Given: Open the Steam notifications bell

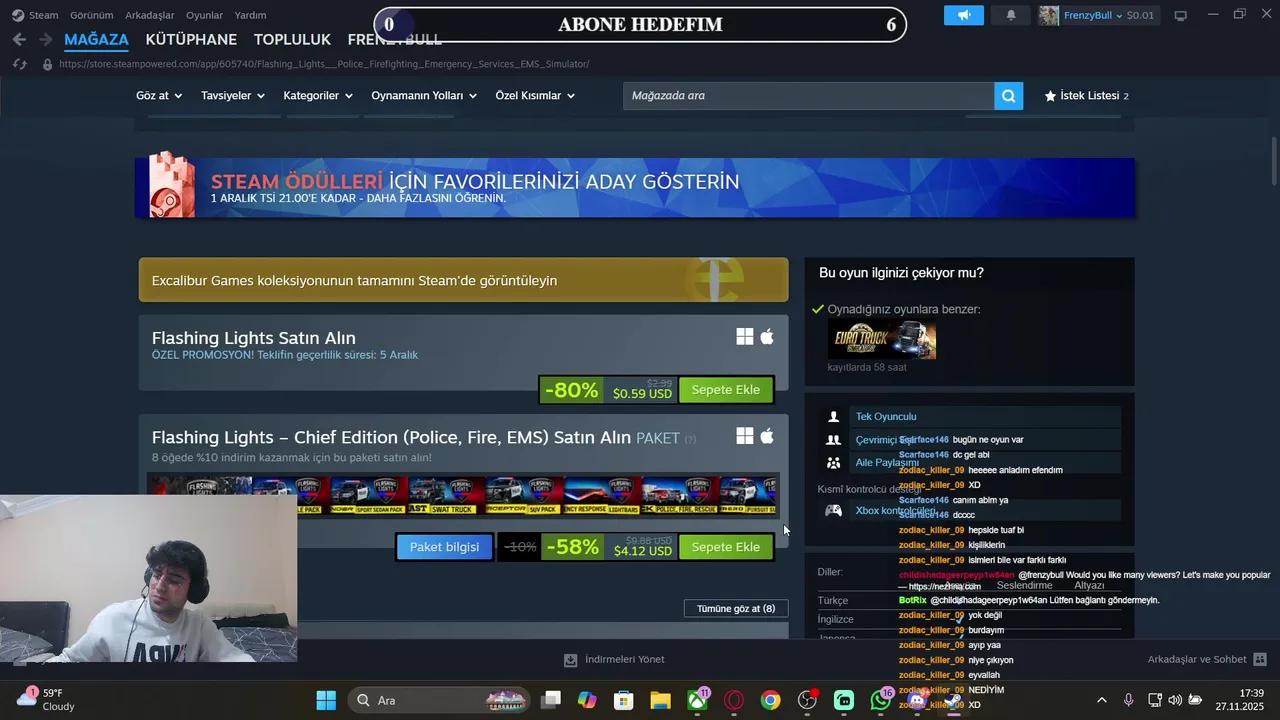Looking at the screenshot, I should (x=1011, y=15).
